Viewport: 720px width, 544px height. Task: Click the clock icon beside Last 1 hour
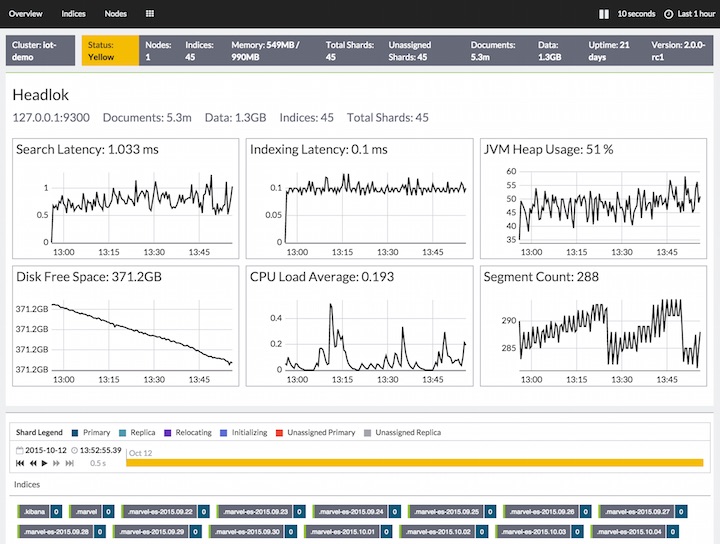(668, 14)
